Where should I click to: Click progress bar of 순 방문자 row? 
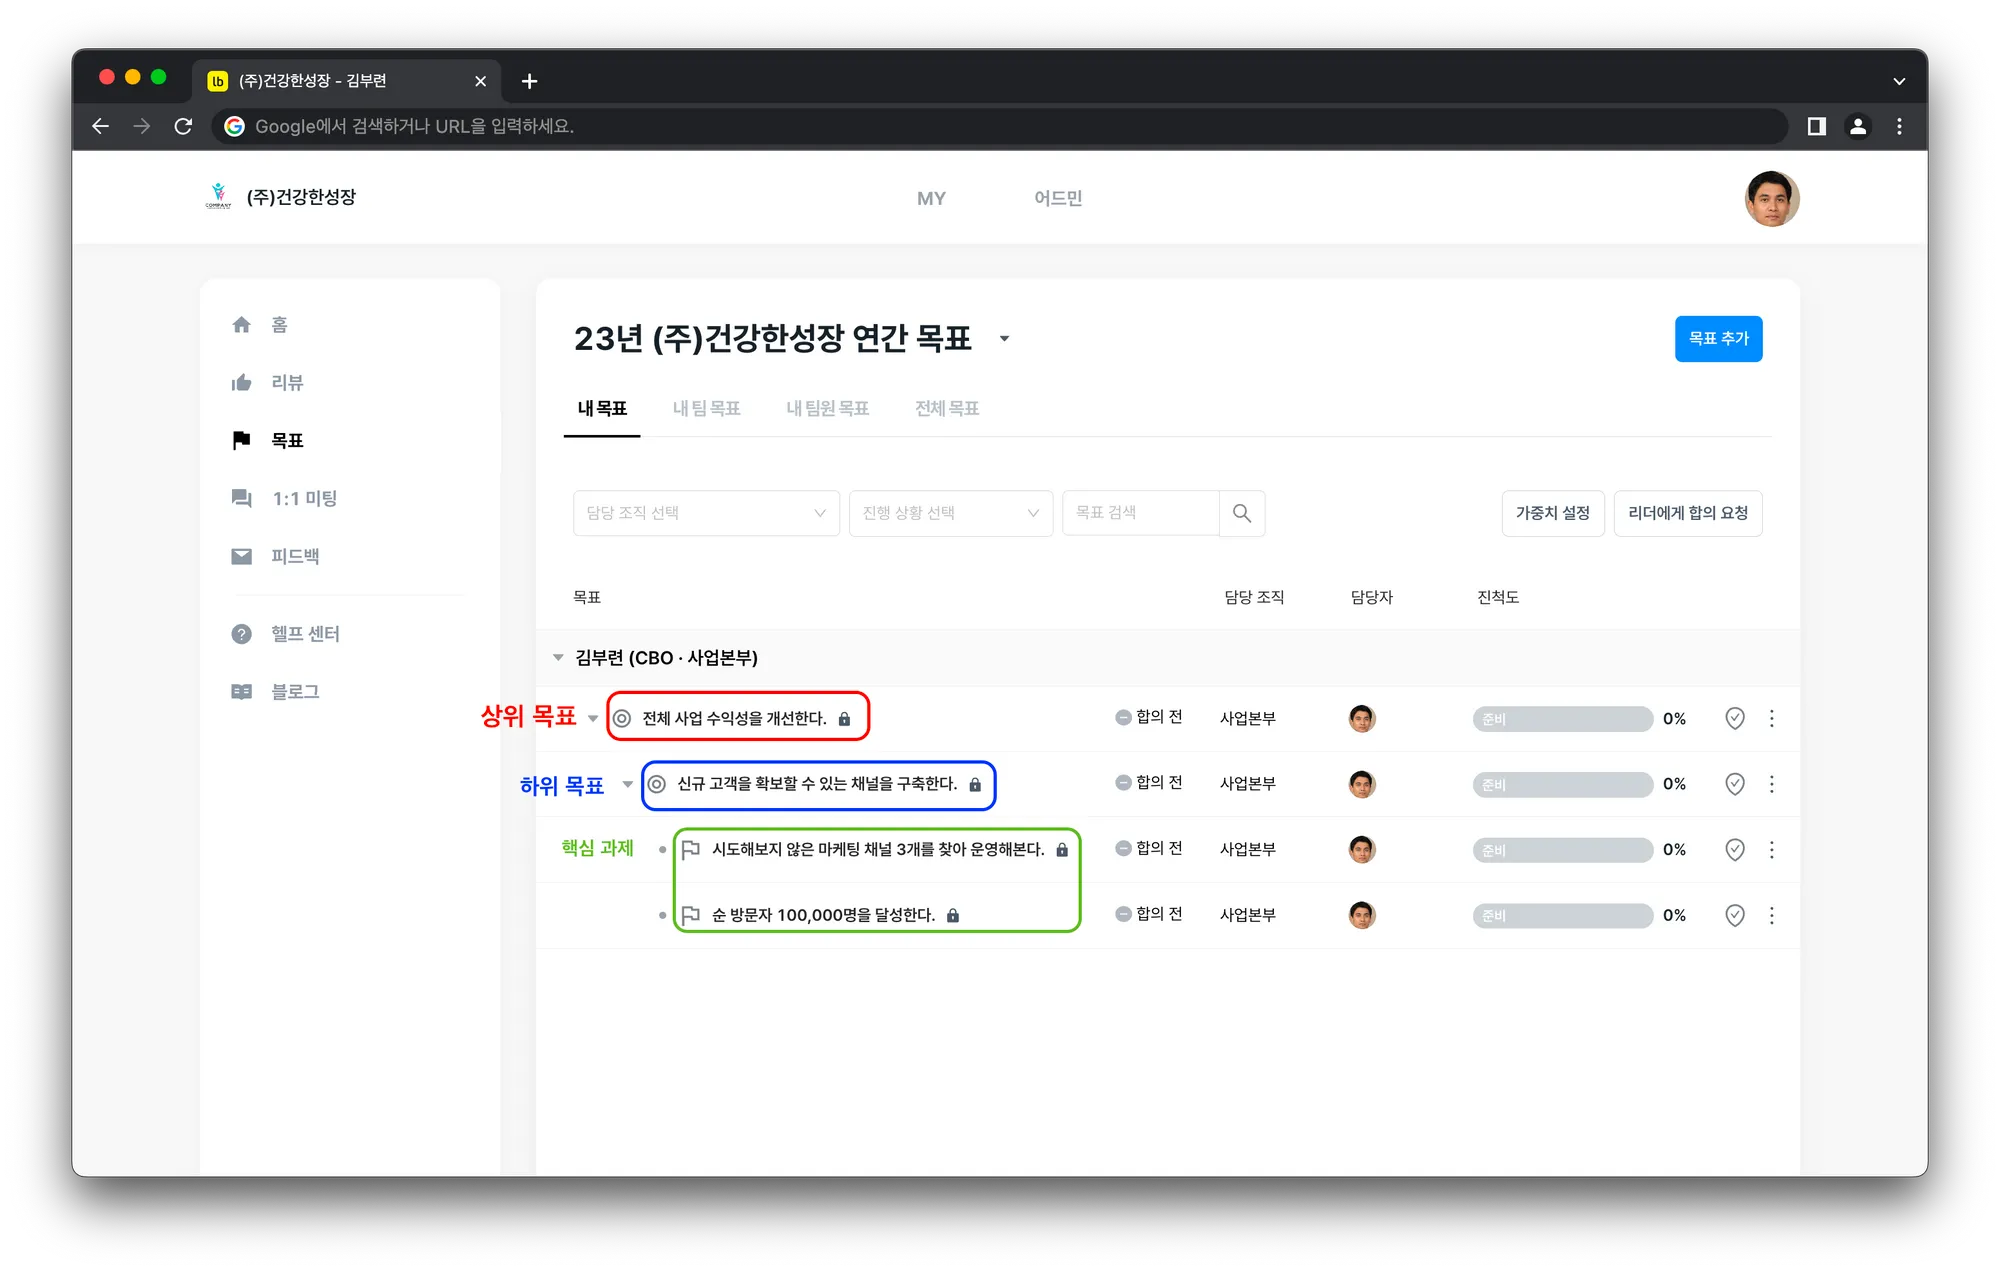click(x=1562, y=916)
